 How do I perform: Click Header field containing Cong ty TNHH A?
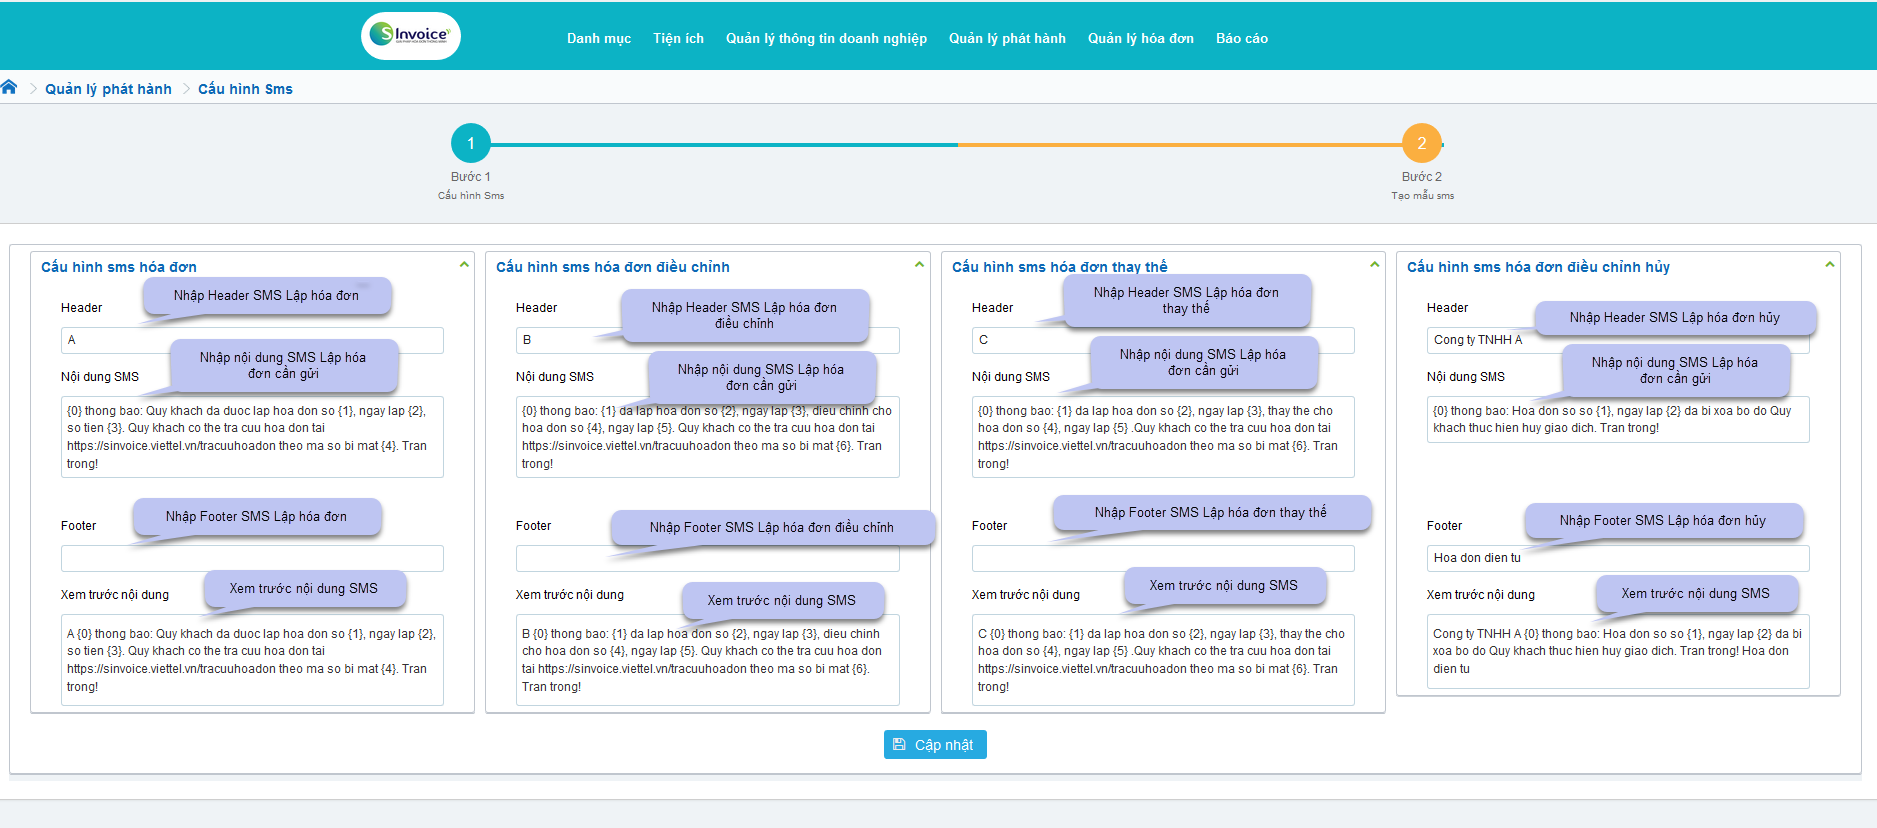[1480, 341]
